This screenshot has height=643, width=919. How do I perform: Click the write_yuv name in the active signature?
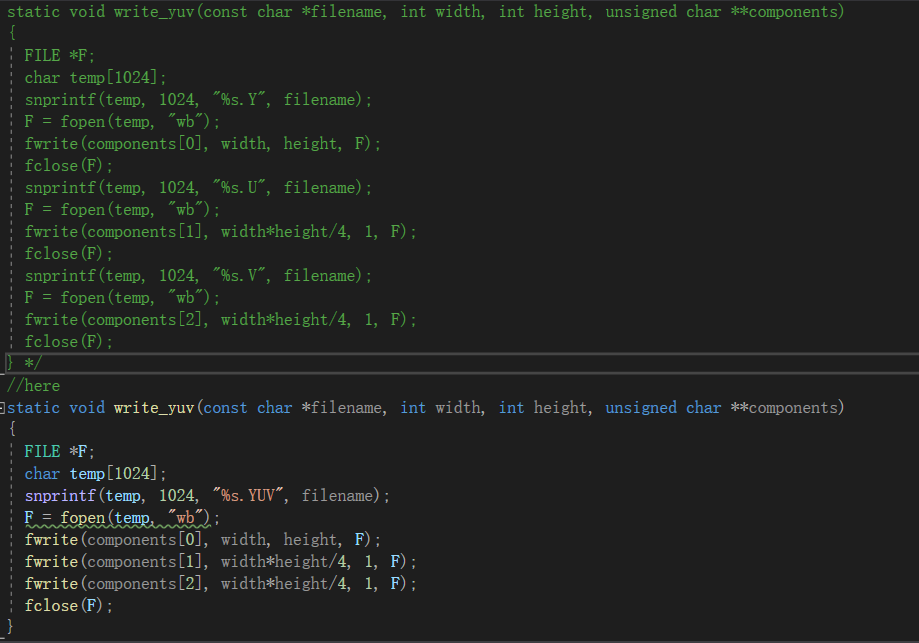(154, 408)
